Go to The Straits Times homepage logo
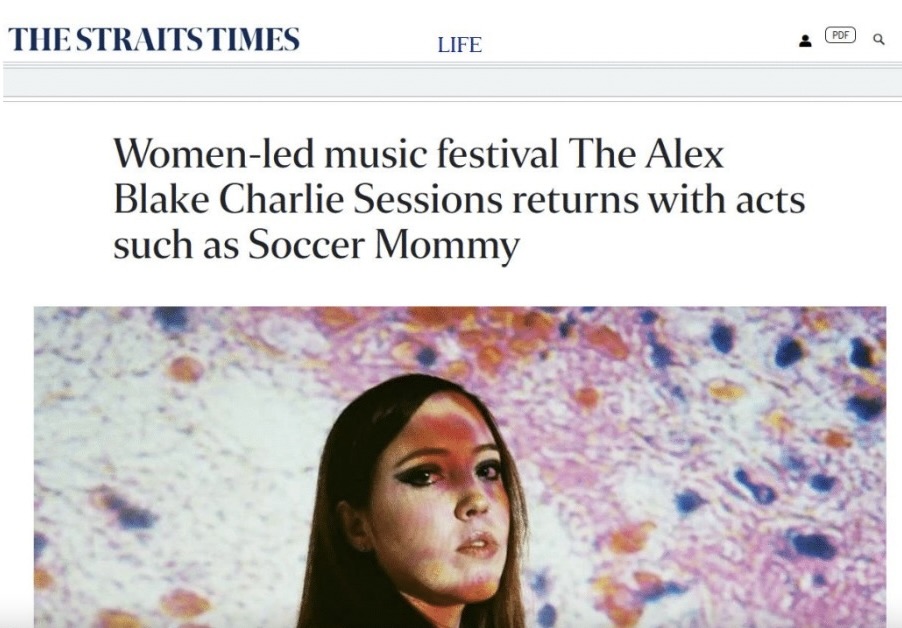The image size is (902, 628). point(154,39)
